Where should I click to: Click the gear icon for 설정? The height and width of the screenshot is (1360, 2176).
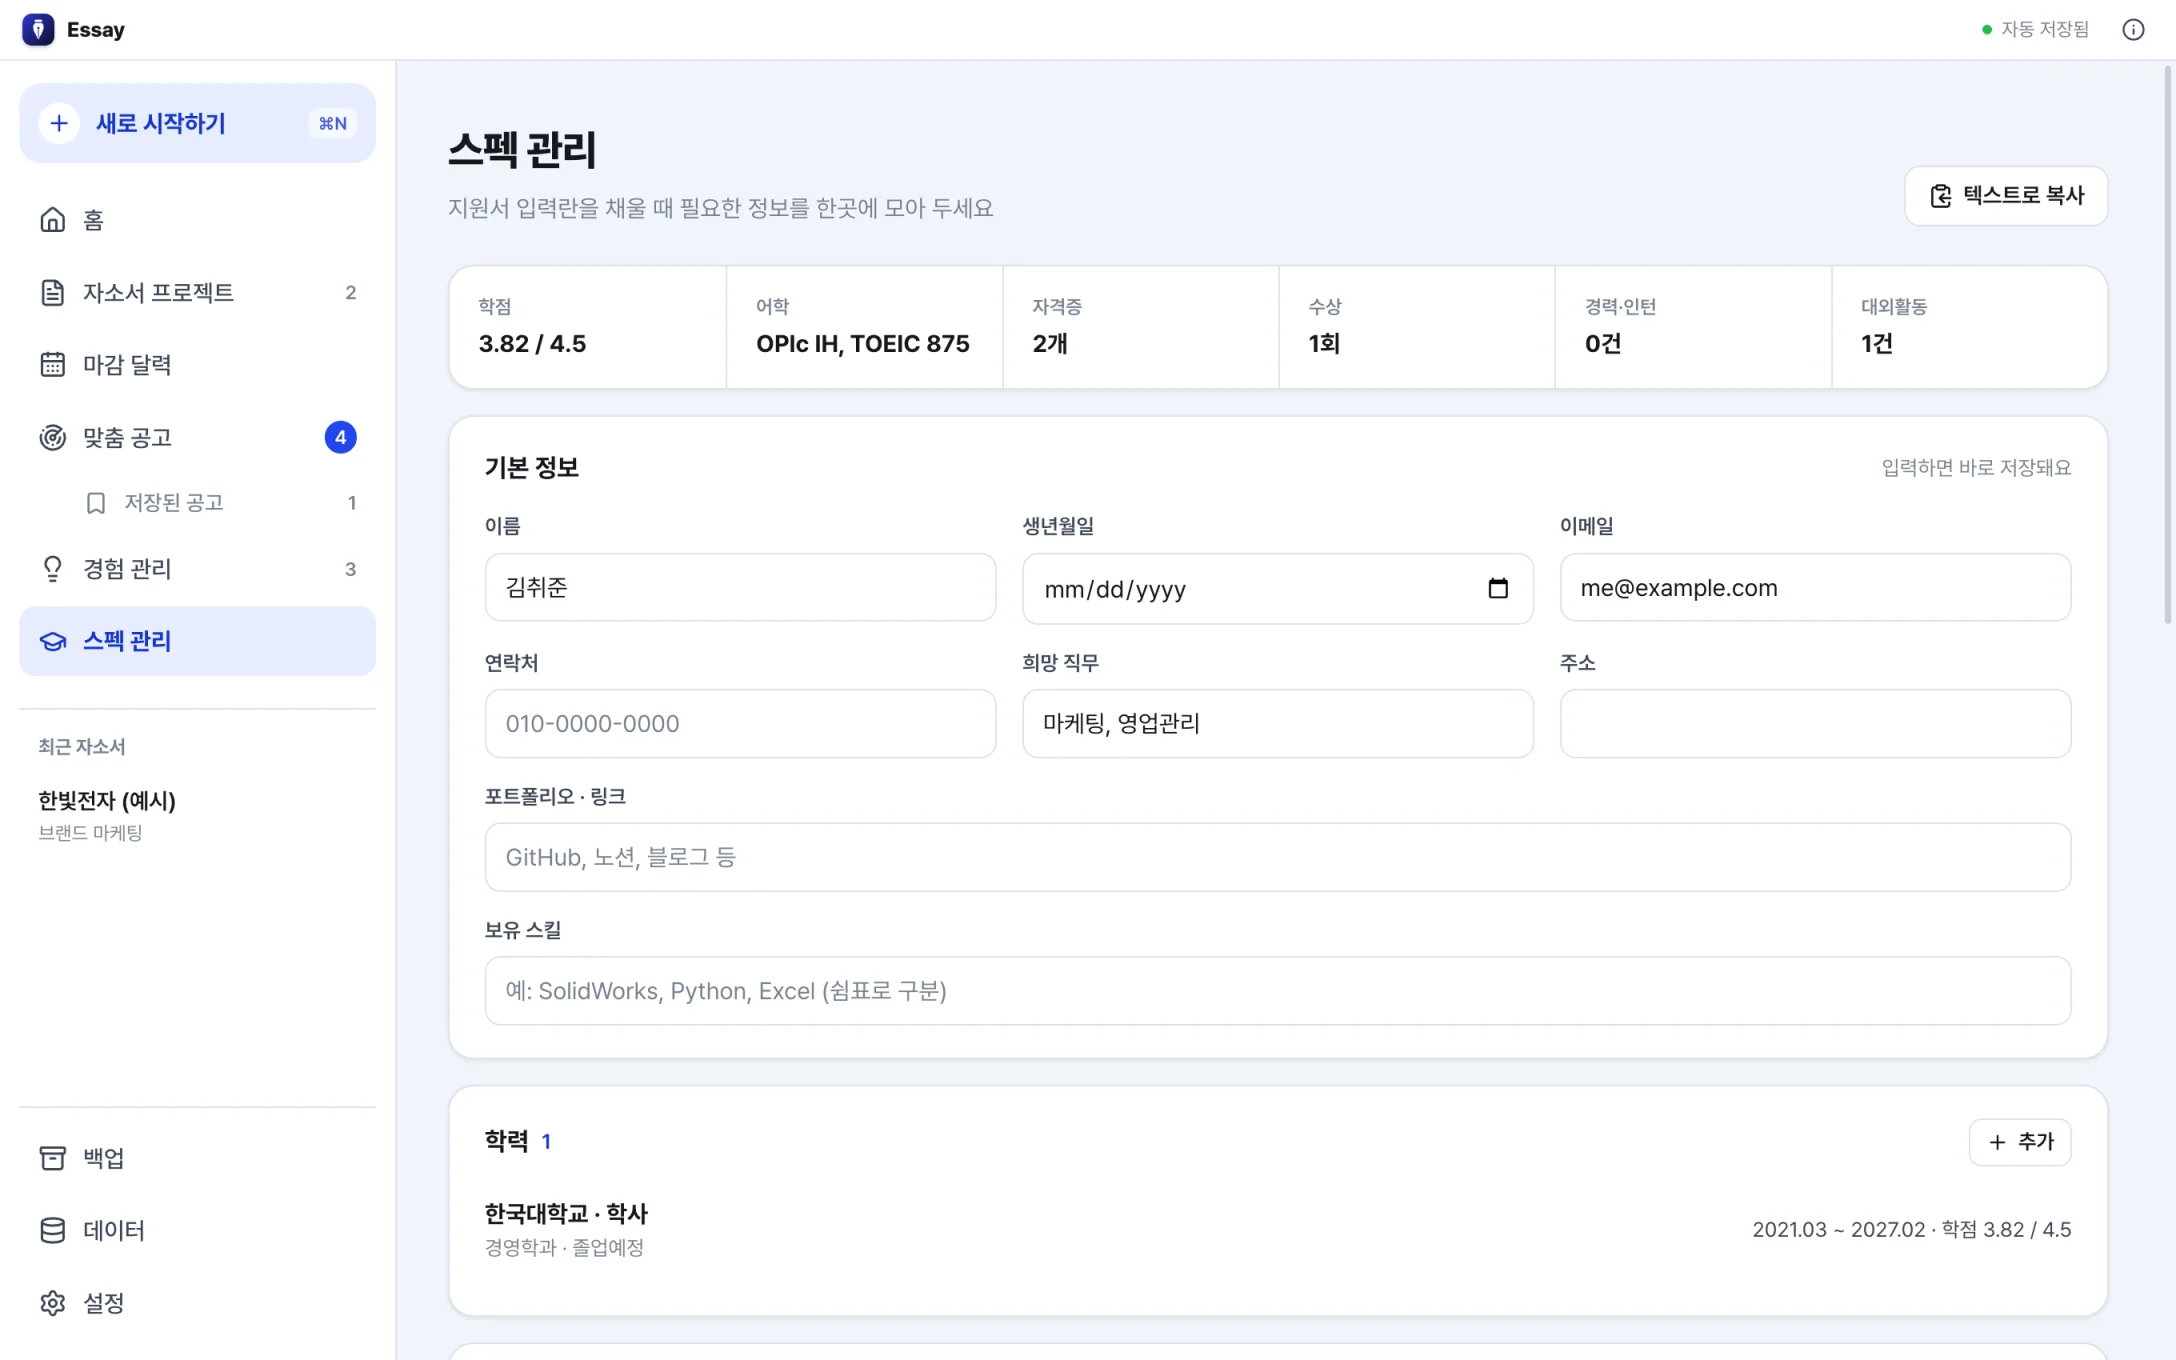(52, 1302)
